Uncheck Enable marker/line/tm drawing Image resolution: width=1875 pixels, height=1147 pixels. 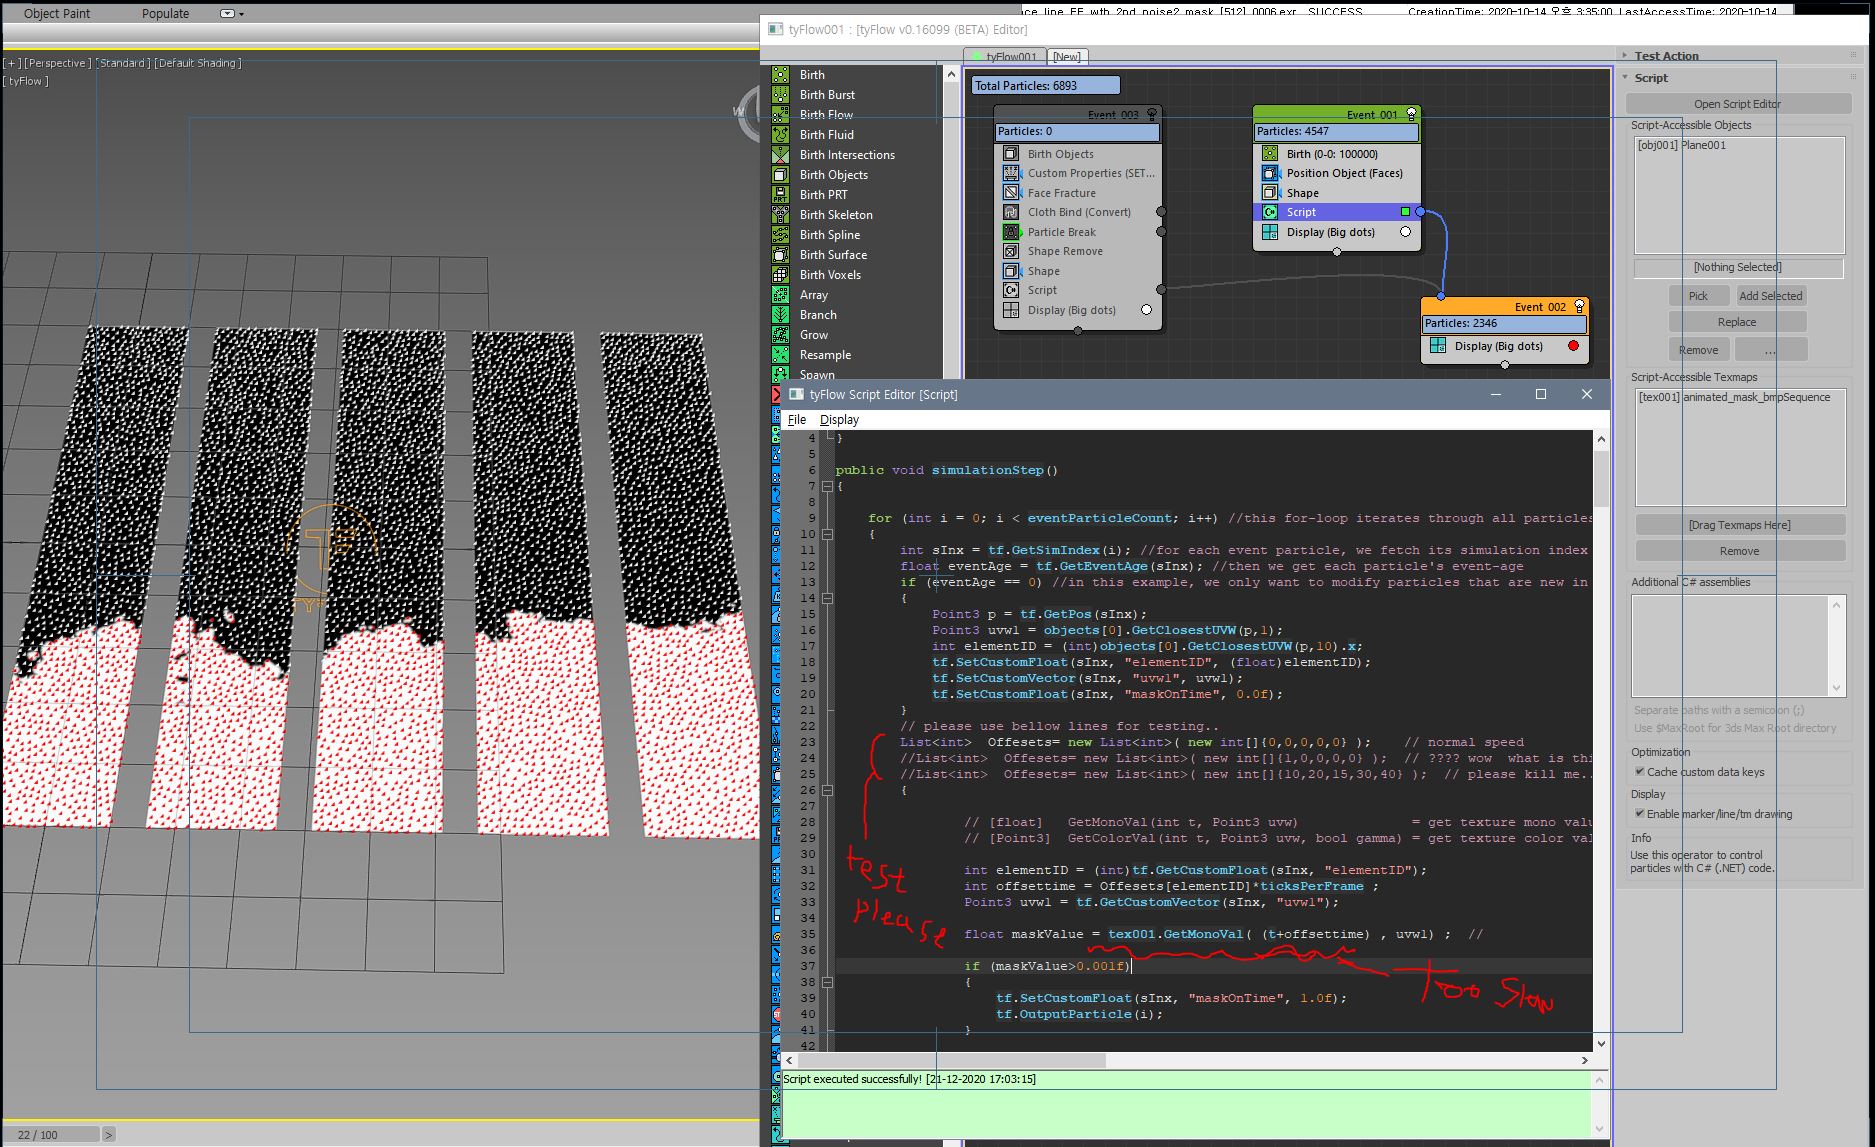(1640, 814)
